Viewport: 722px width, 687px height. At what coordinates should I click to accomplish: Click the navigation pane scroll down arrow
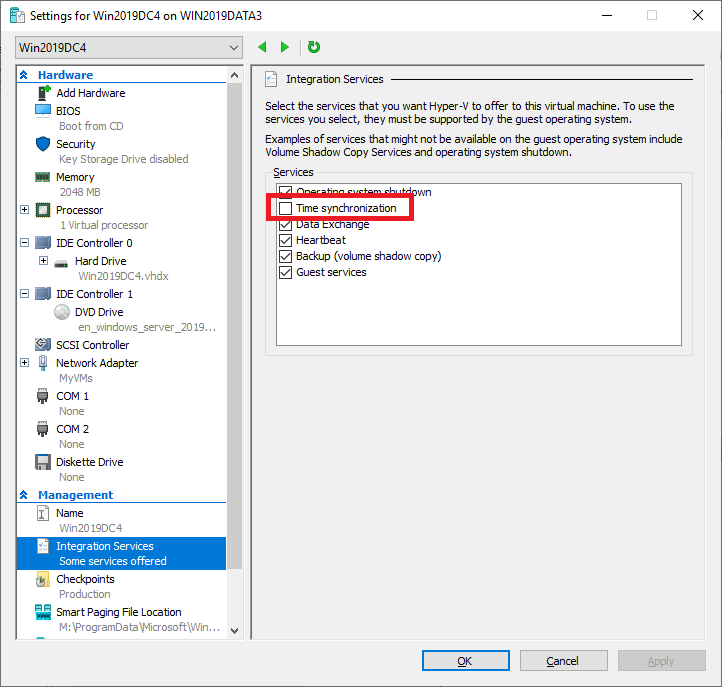[234, 631]
